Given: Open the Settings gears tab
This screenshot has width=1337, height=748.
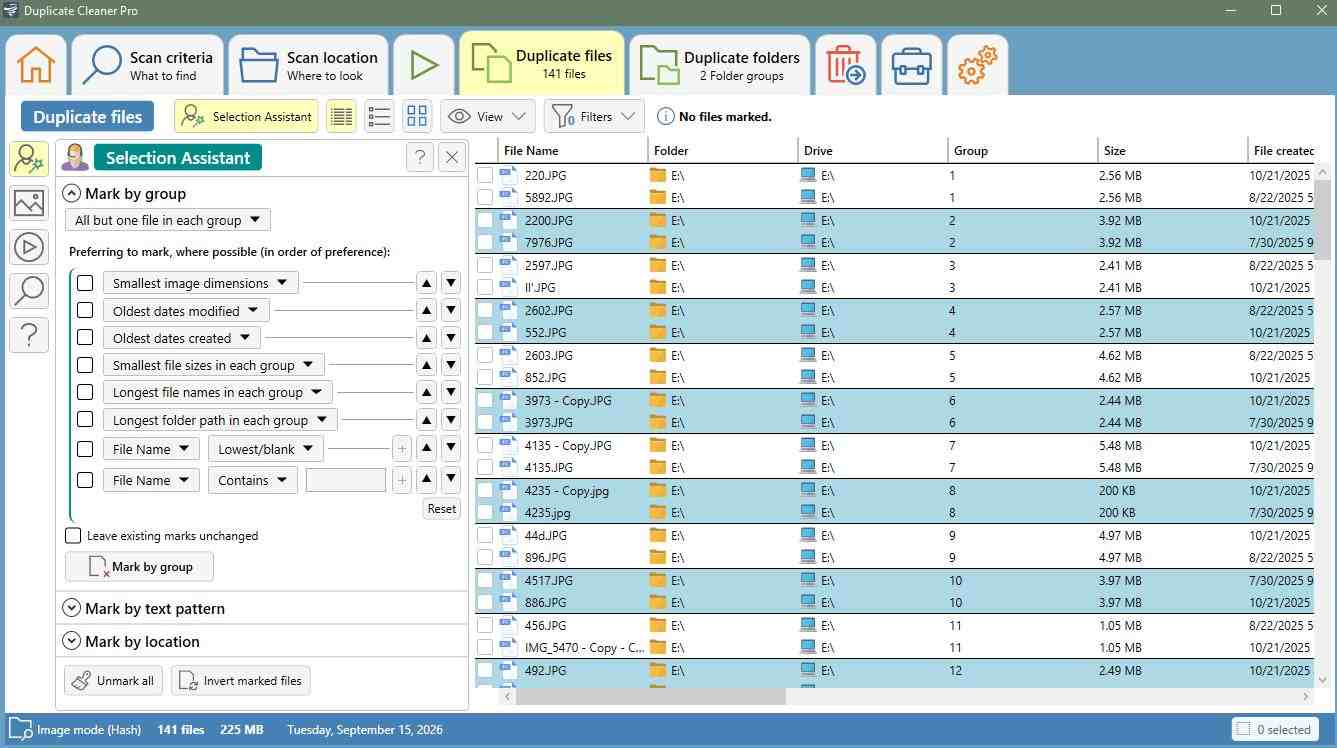Looking at the screenshot, I should tap(977, 65).
